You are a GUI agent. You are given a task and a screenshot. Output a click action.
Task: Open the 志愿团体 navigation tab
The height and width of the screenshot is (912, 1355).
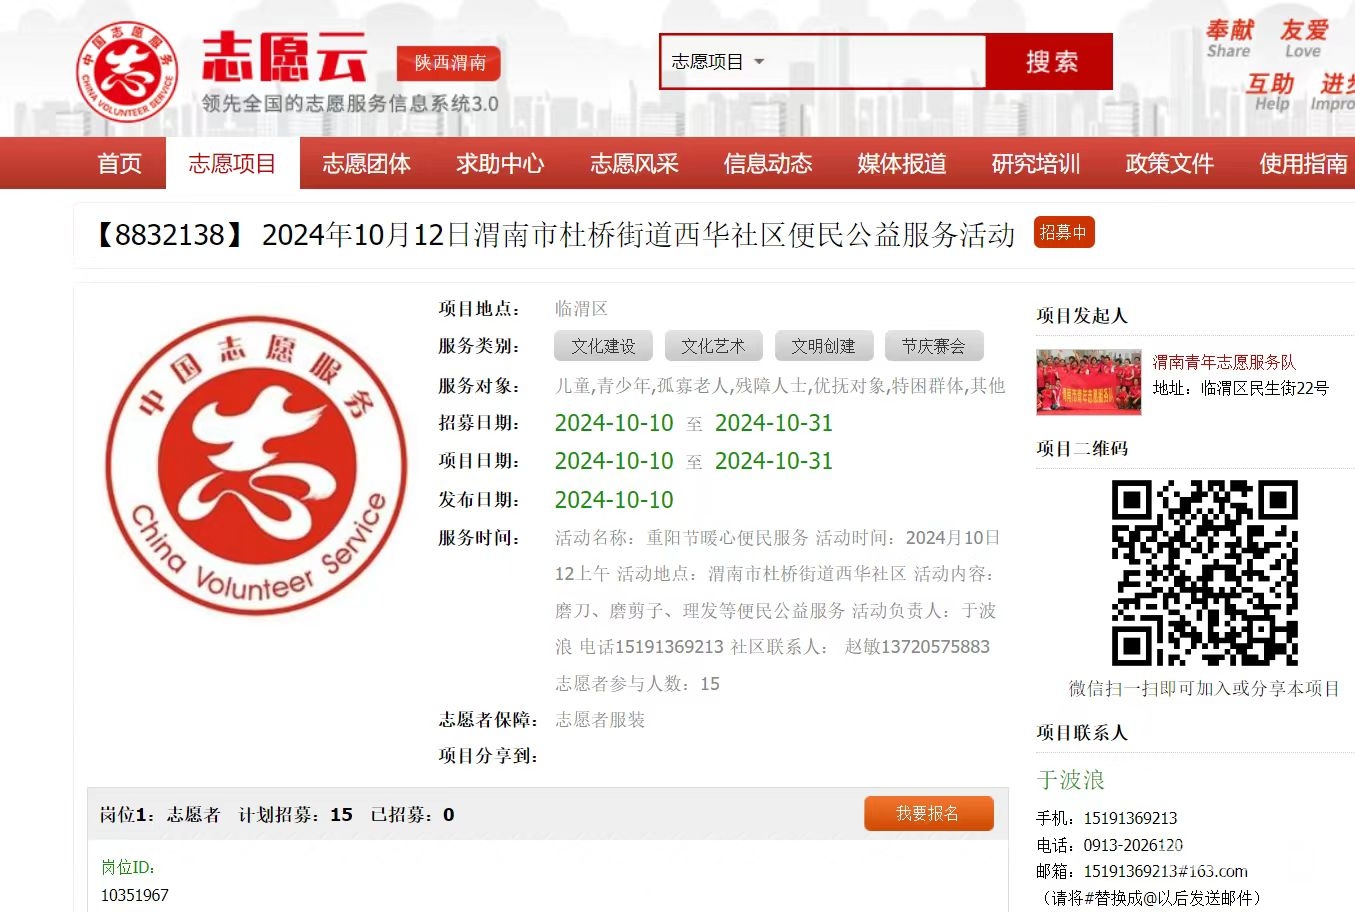pyautogui.click(x=366, y=164)
